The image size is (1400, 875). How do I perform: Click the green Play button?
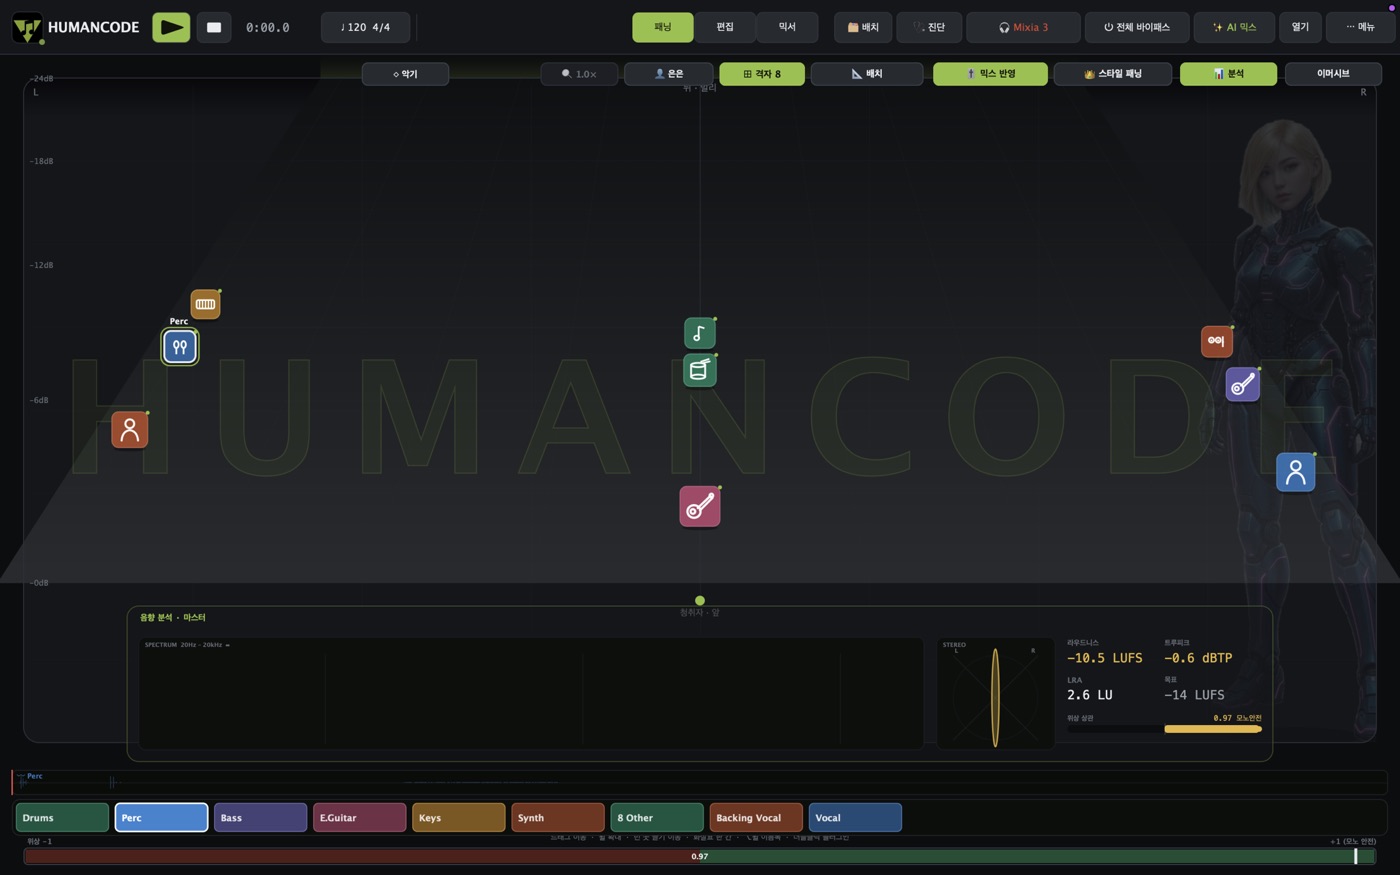[x=171, y=27]
